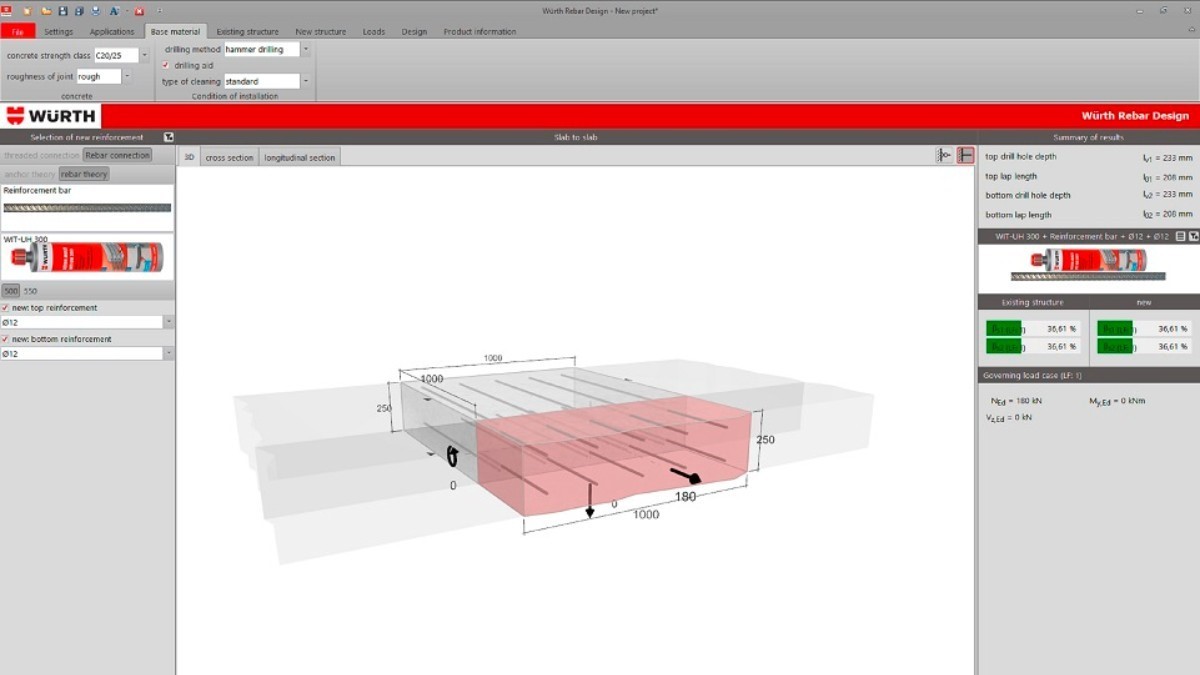Click the save-as icon beside the save disk
1200x675 pixels.
77,11
